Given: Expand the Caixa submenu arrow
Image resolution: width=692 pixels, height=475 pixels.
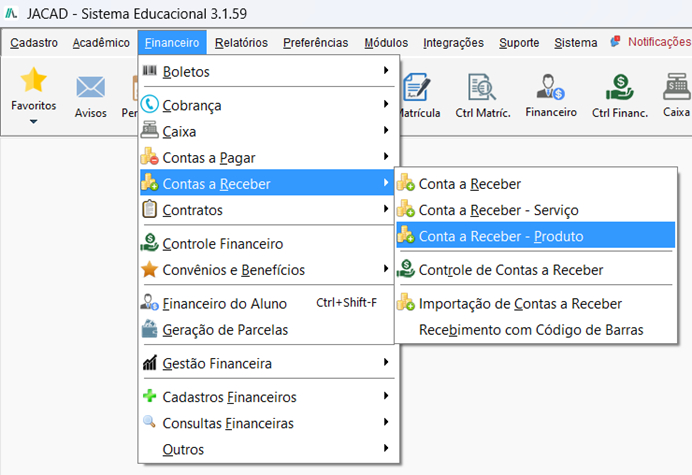Looking at the screenshot, I should [x=386, y=130].
